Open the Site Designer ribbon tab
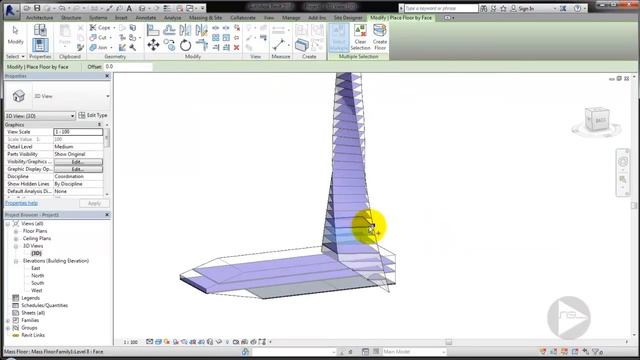The image size is (640, 360). 348,18
